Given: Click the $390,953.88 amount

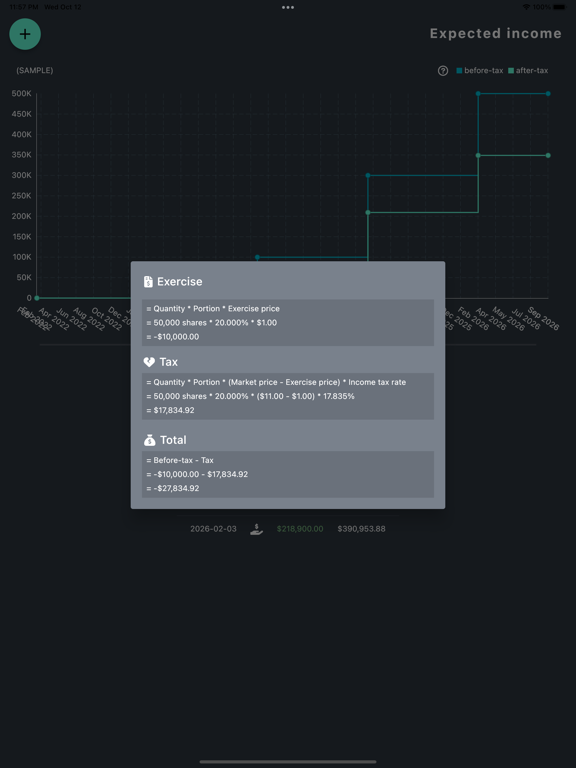Looking at the screenshot, I should pyautogui.click(x=361, y=529).
